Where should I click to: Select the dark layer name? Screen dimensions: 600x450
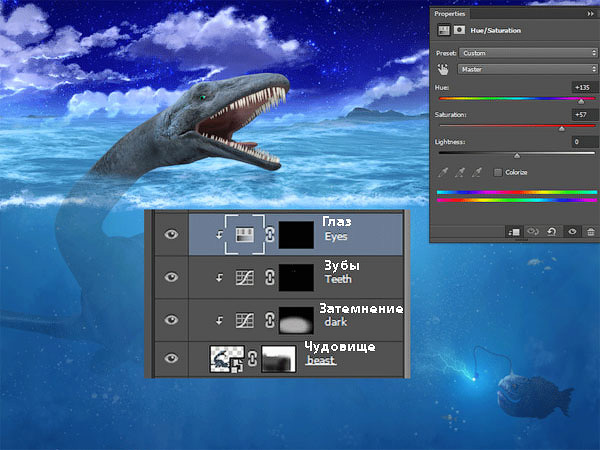[336, 322]
